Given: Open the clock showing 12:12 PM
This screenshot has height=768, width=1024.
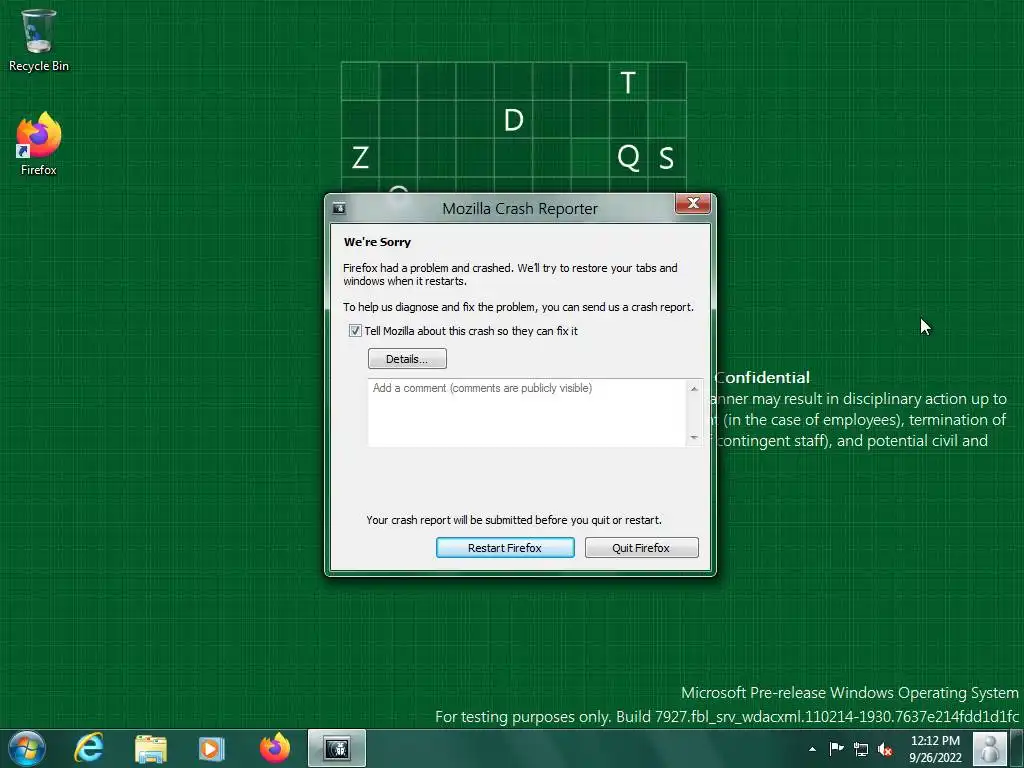Looking at the screenshot, I should coord(935,749).
